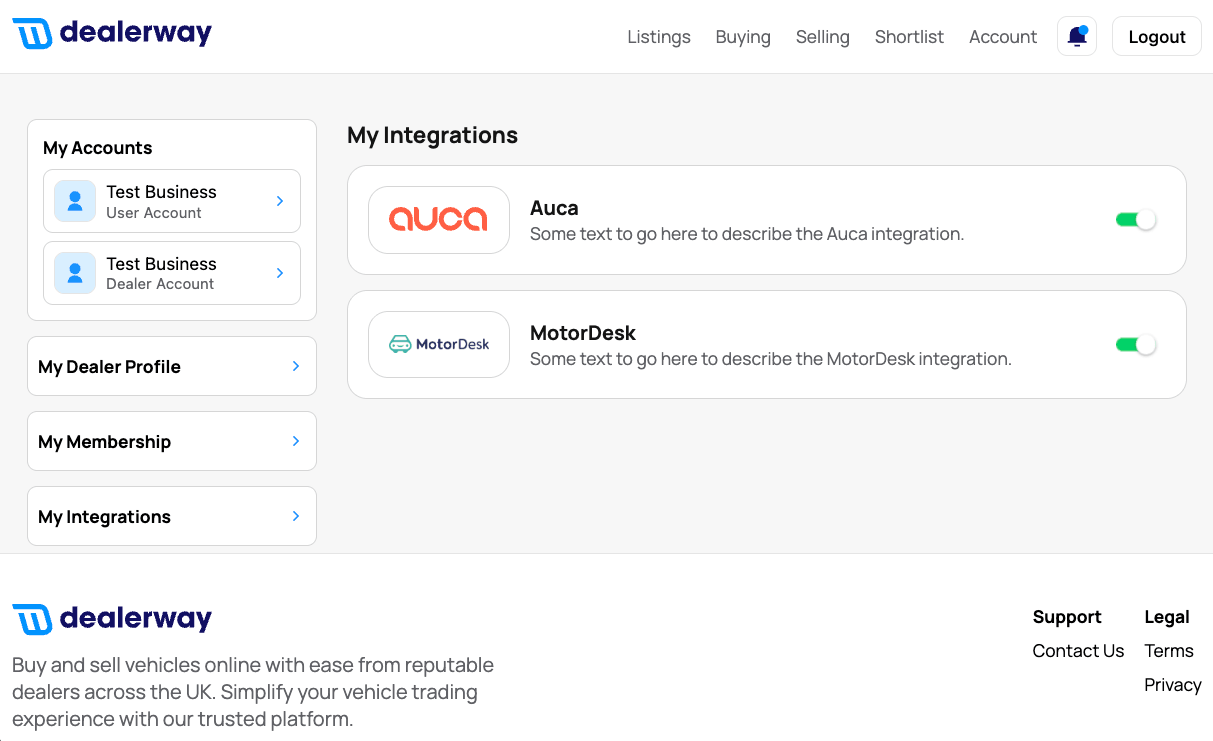Click the MotorDesk integration logo
Viewport: 1213px width, 741px height.
[439, 344]
